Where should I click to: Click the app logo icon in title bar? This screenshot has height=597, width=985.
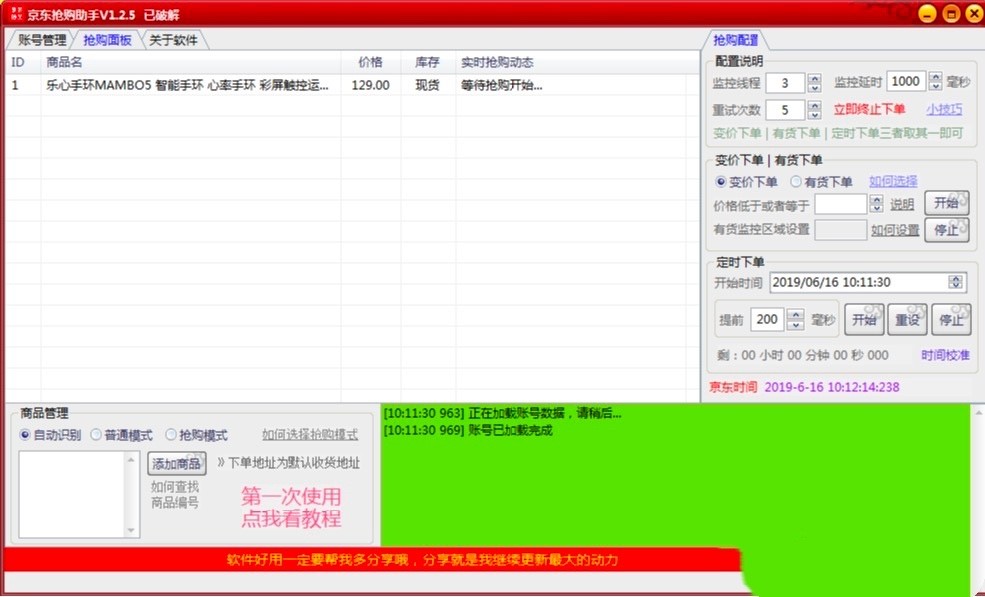16,14
